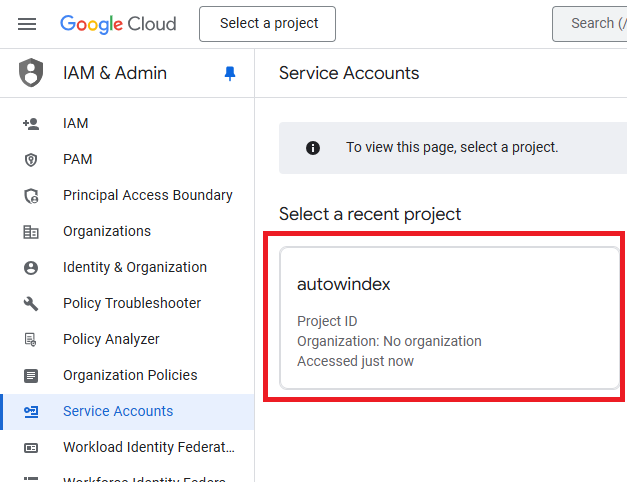Click the Google Cloud logo
The height and width of the screenshot is (482, 627).
click(x=118, y=24)
